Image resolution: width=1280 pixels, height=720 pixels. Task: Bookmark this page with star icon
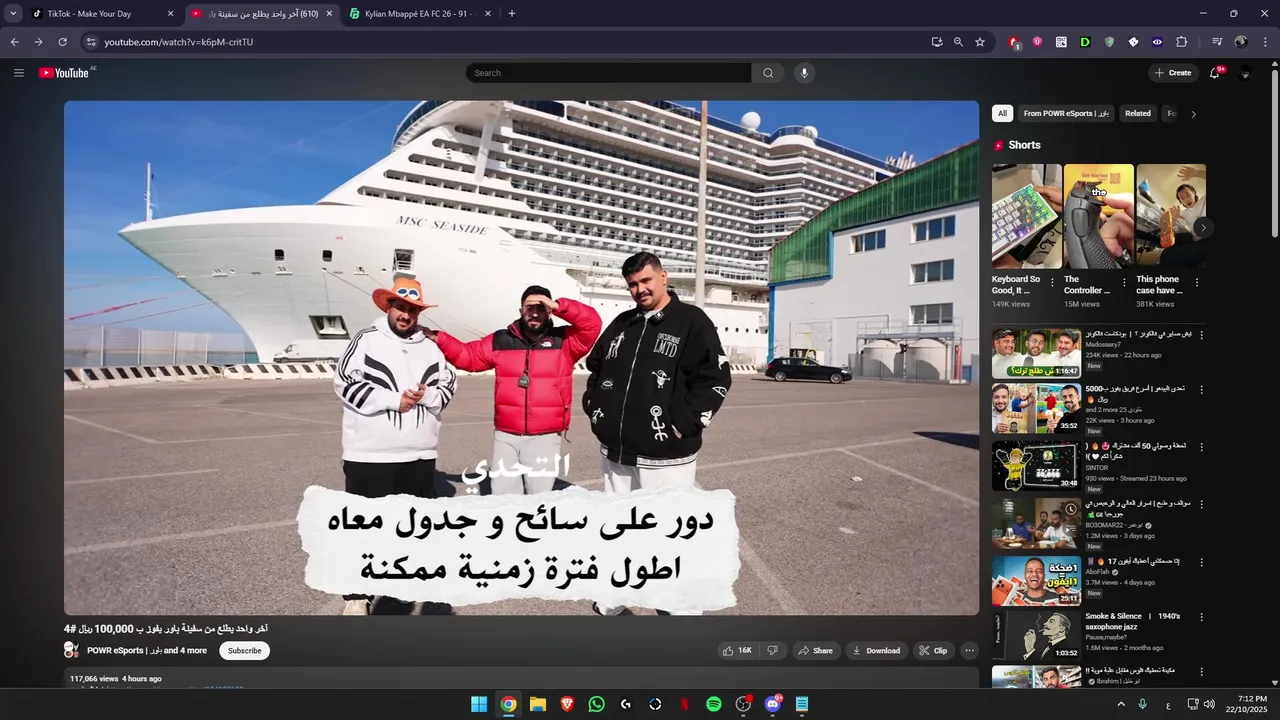(980, 42)
